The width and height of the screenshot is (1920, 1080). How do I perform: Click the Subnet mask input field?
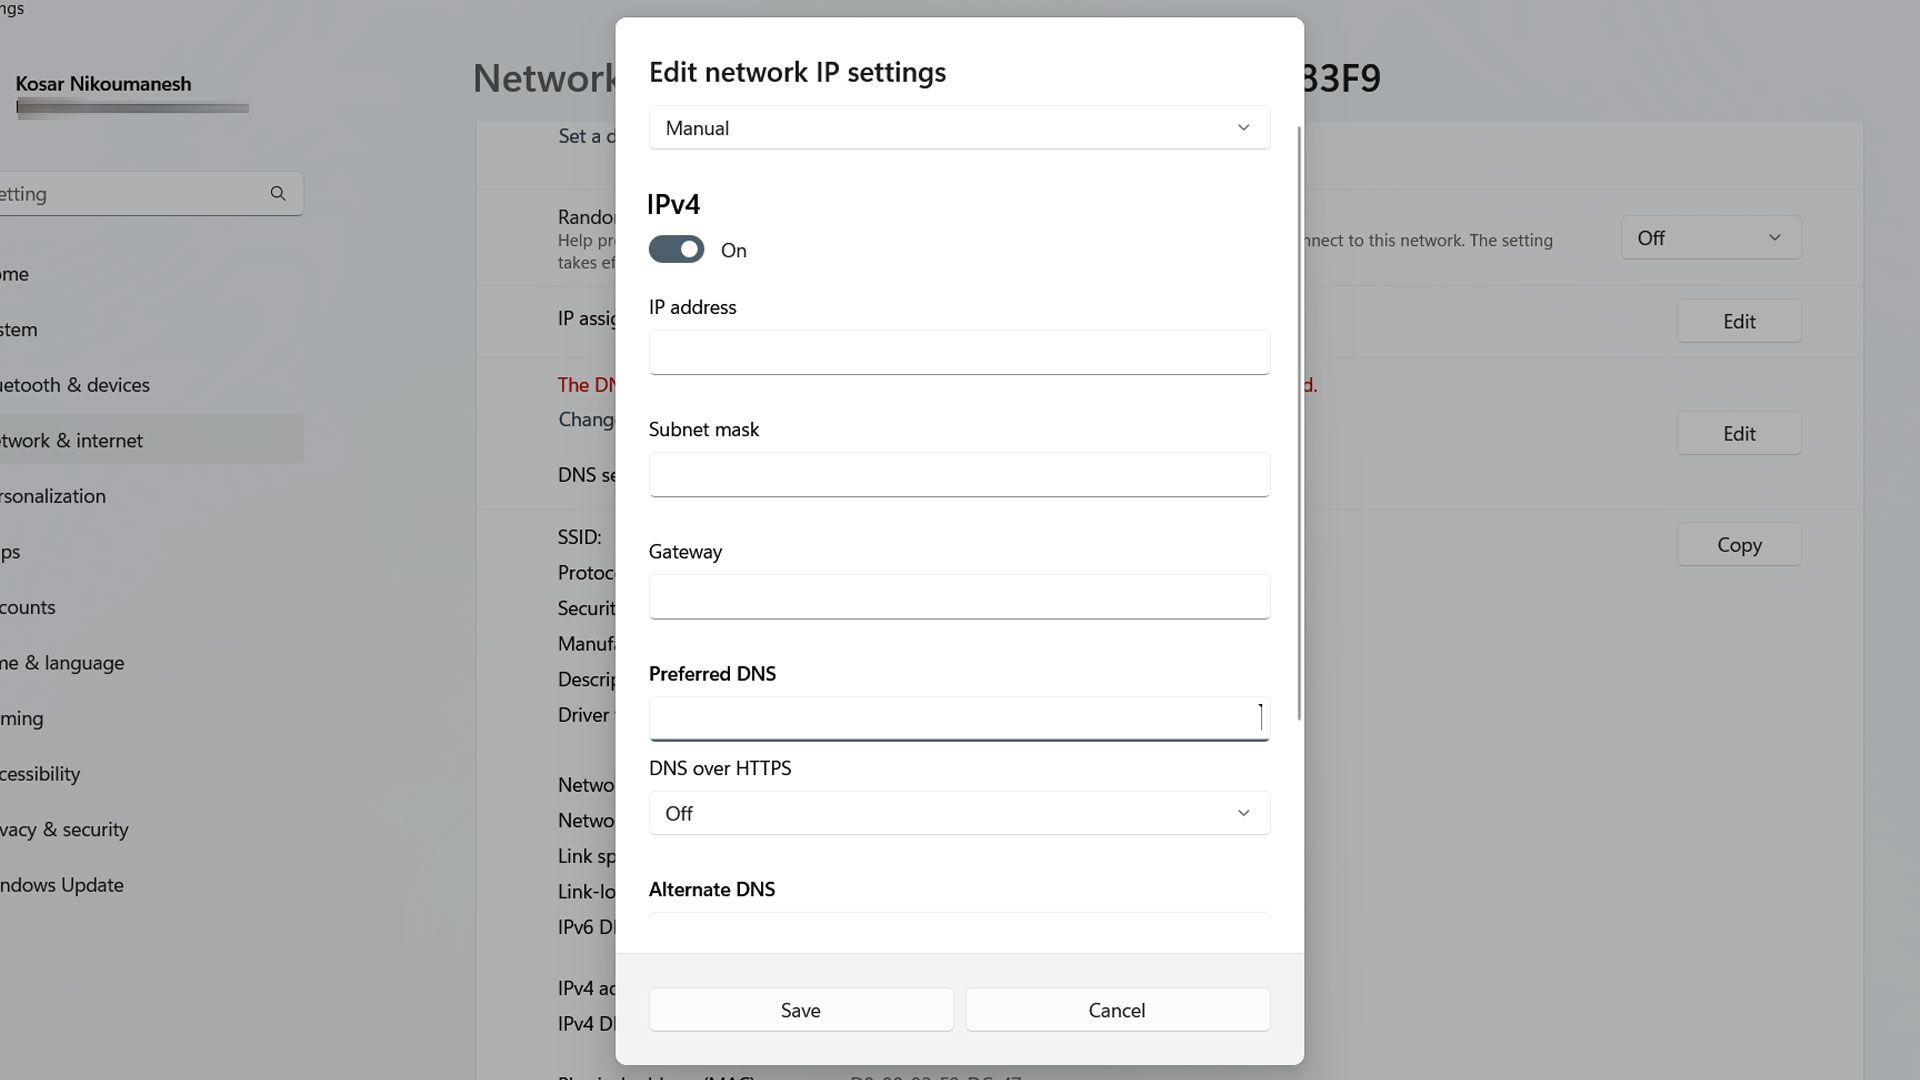(959, 473)
